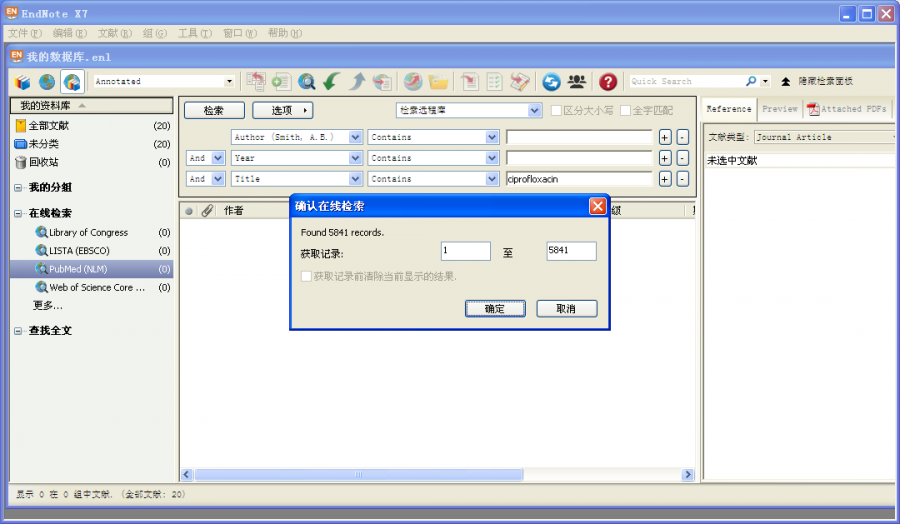This screenshot has width=900, height=524.
Task: Click the copy to local library icon
Action: point(256,81)
